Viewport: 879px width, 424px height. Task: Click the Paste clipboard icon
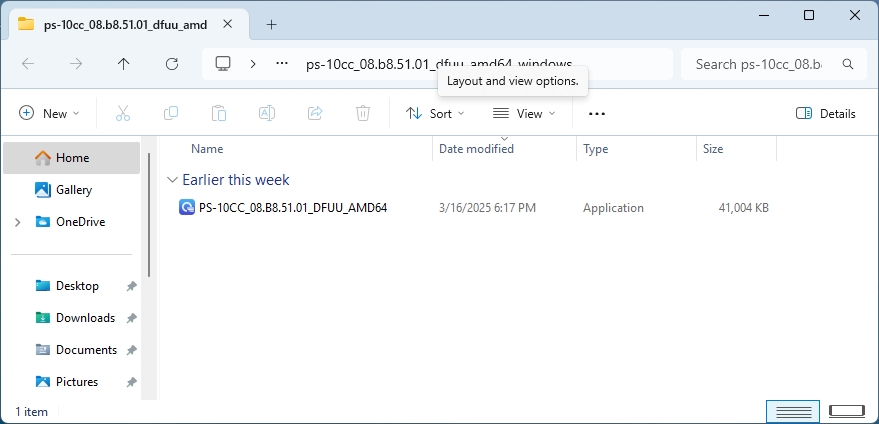[219, 113]
